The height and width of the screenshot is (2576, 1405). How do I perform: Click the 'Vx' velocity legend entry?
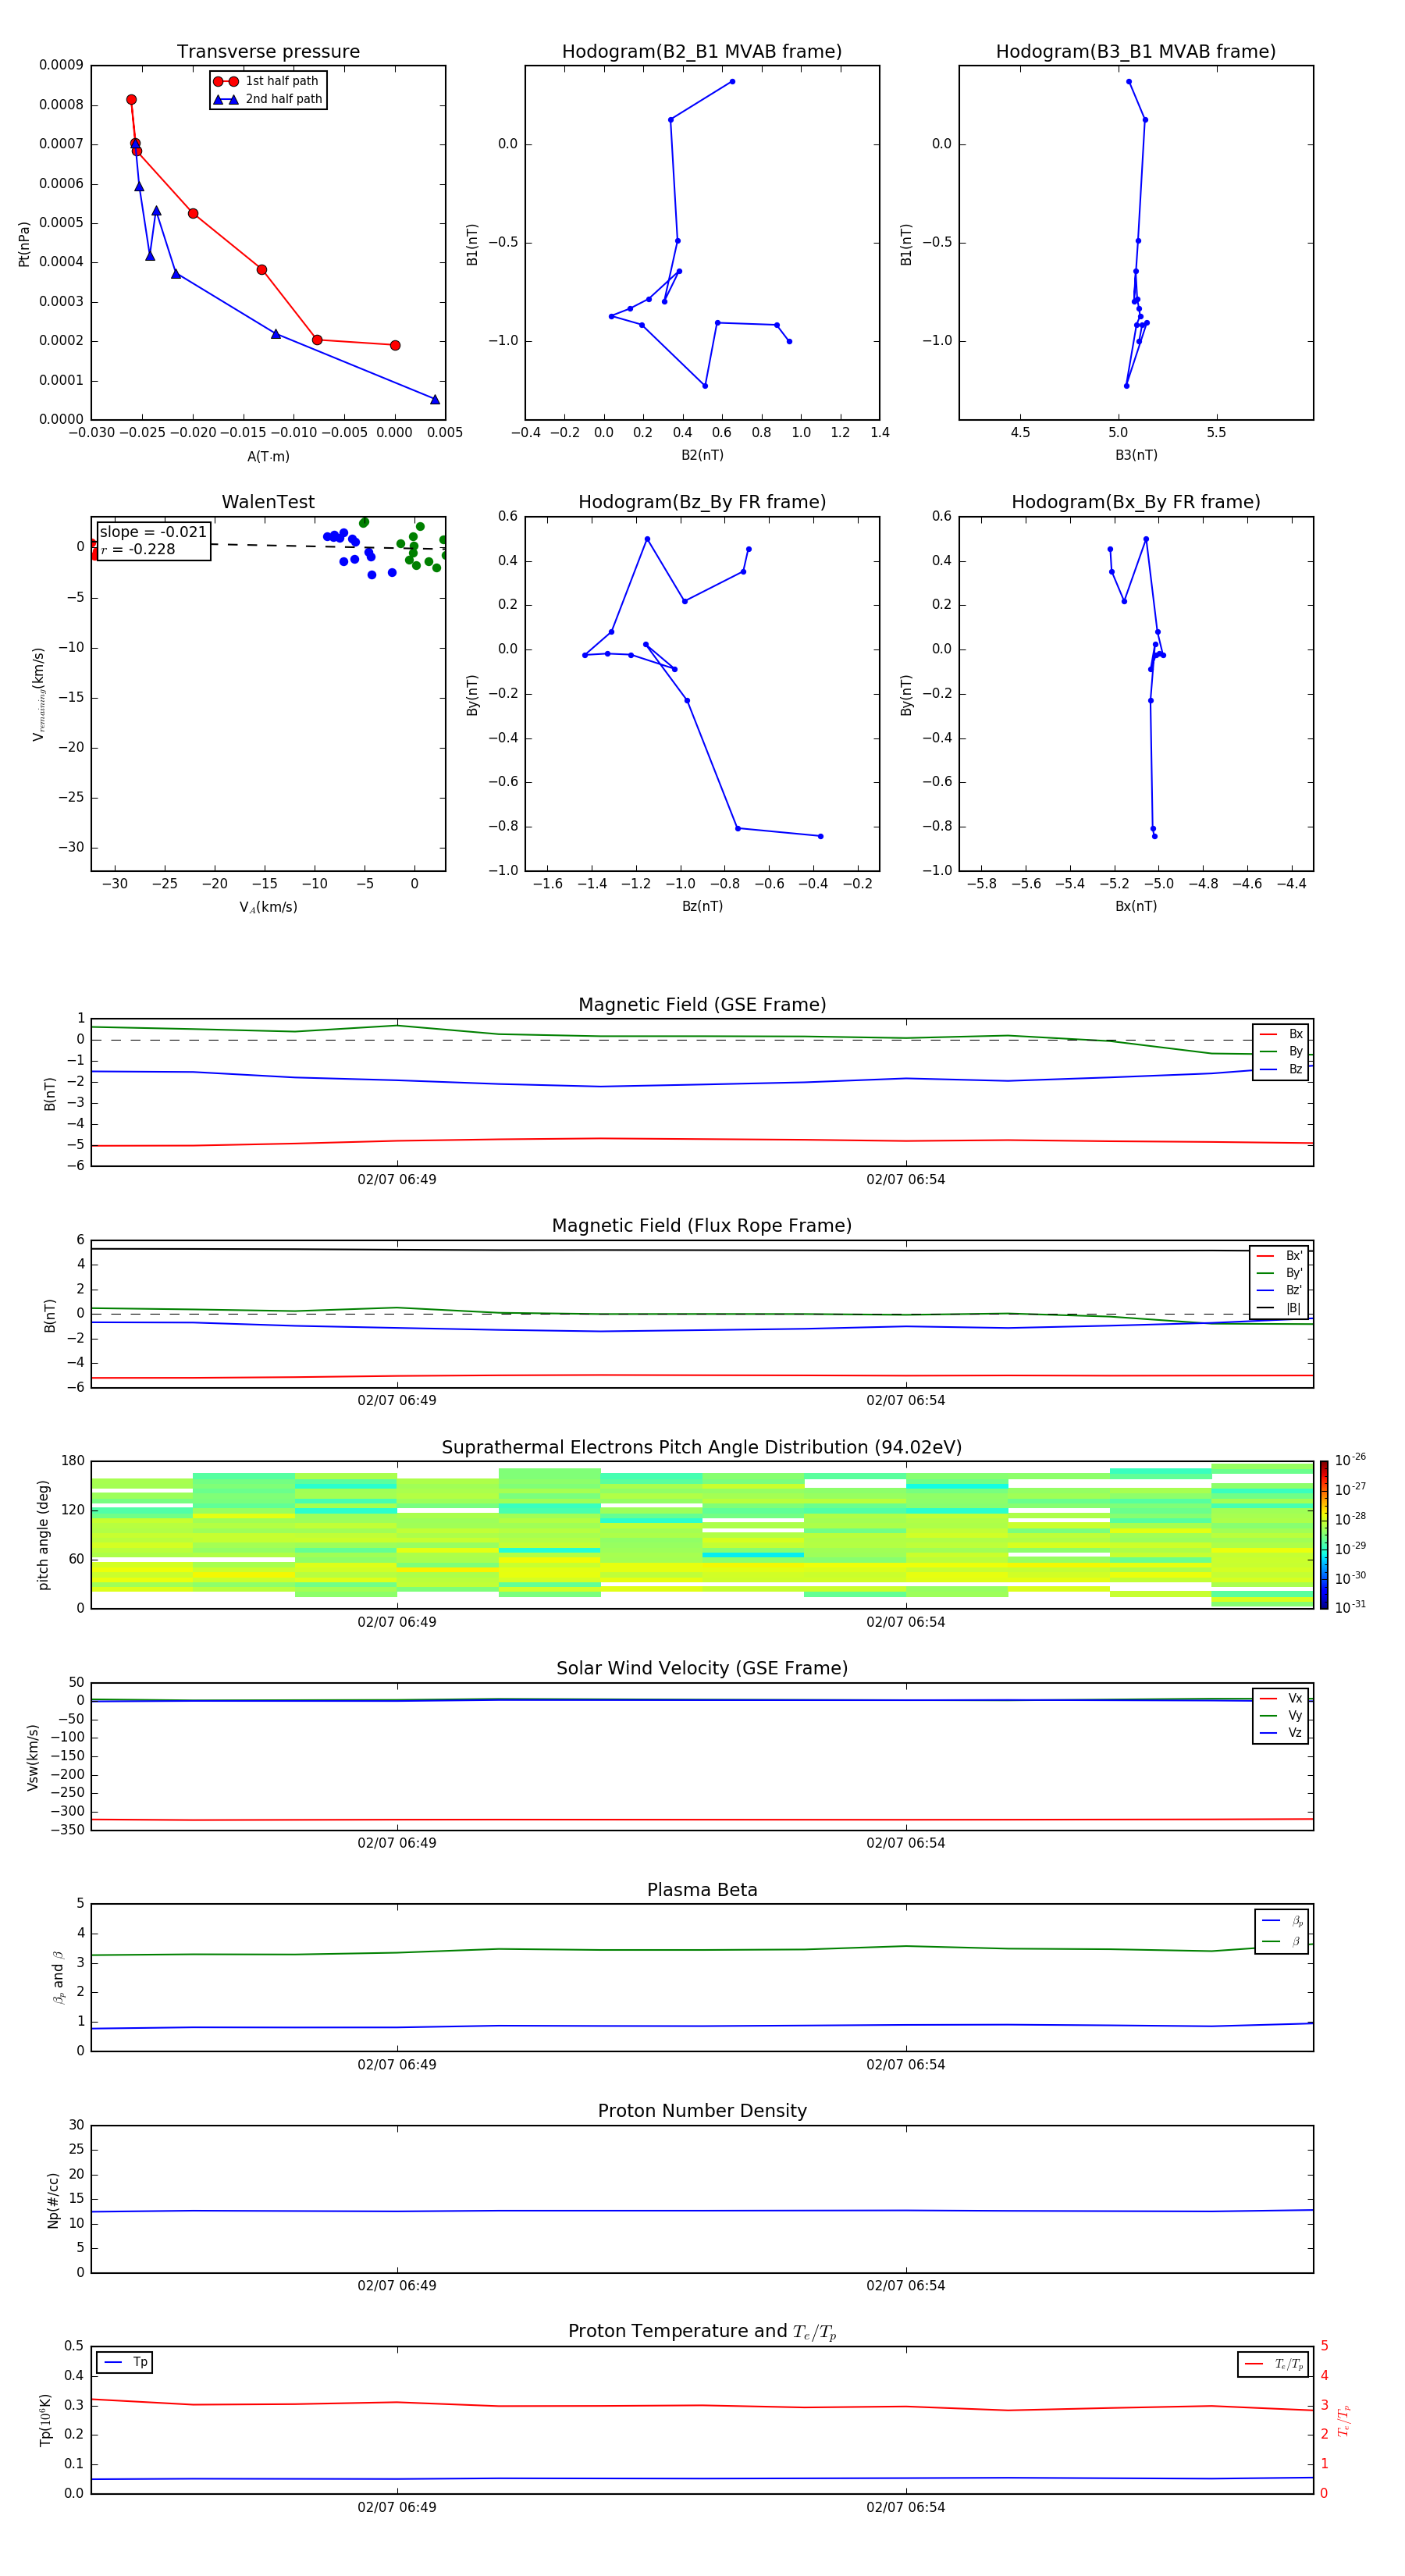click(x=1281, y=1698)
